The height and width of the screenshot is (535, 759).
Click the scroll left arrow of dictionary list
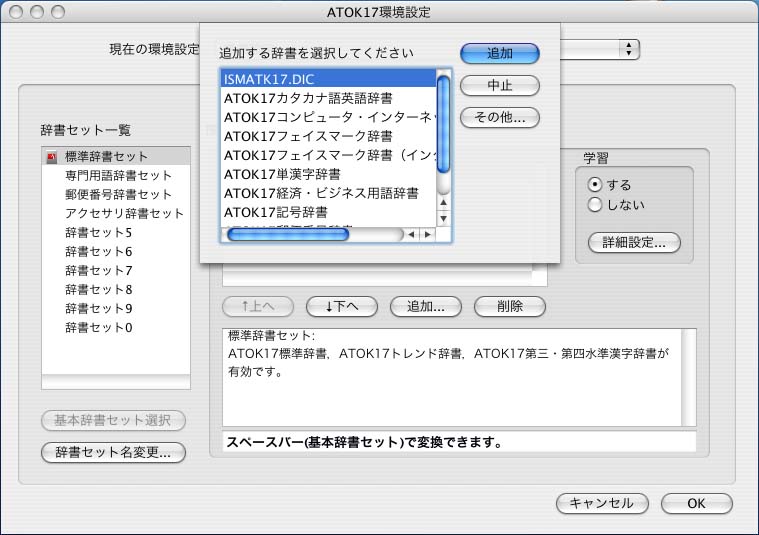411,235
